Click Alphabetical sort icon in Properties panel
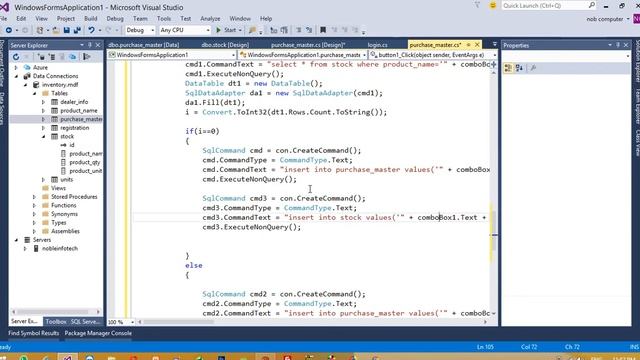The height and width of the screenshot is (360, 640). click(x=519, y=68)
